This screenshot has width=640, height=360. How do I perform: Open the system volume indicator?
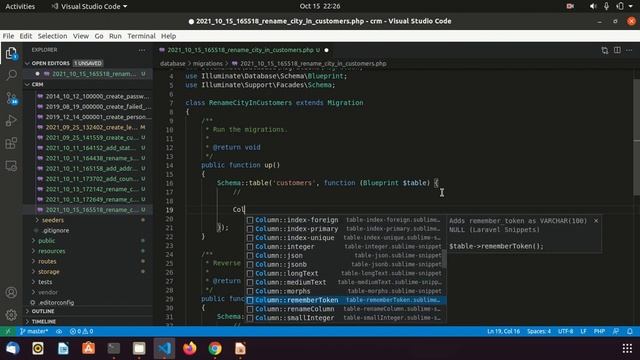[593, 6]
